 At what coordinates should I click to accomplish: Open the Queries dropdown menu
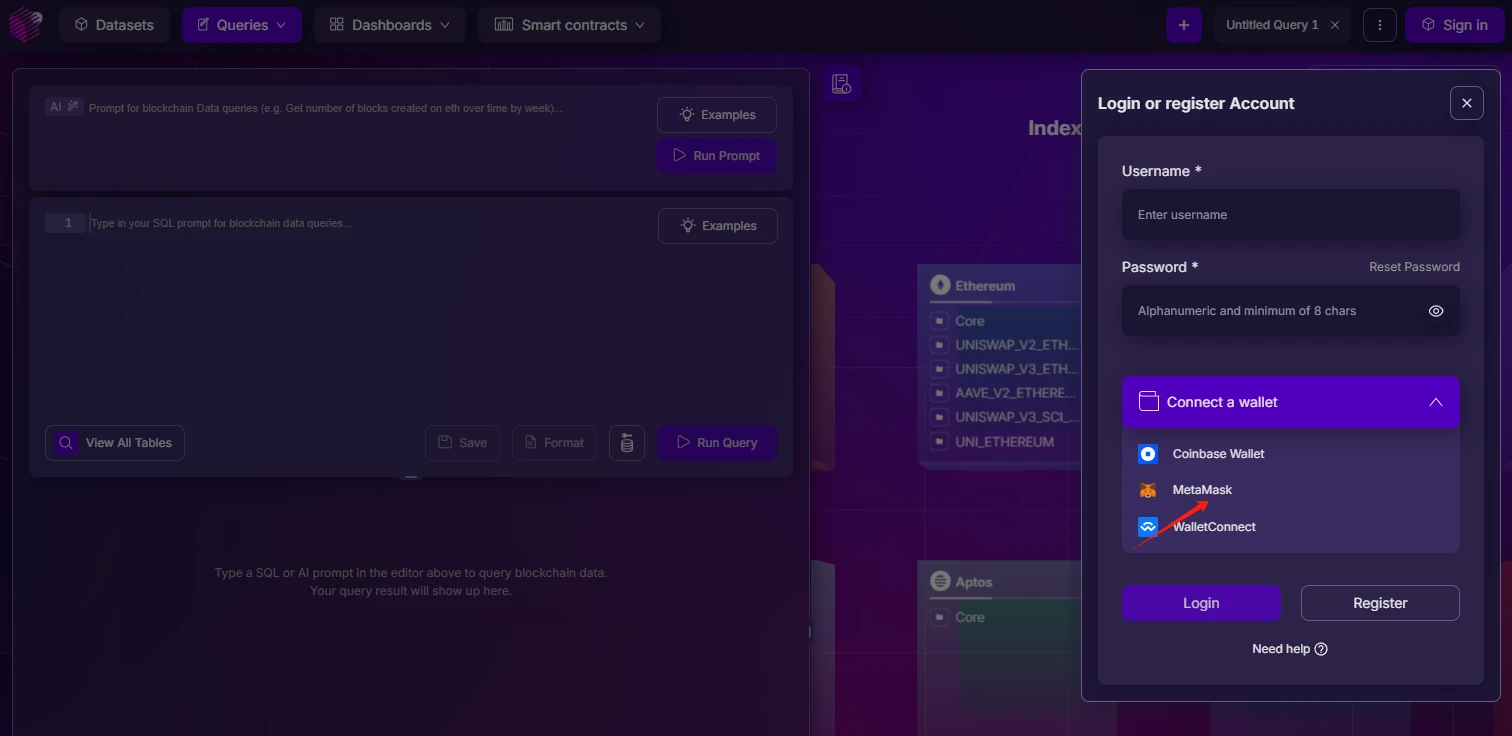(x=241, y=25)
